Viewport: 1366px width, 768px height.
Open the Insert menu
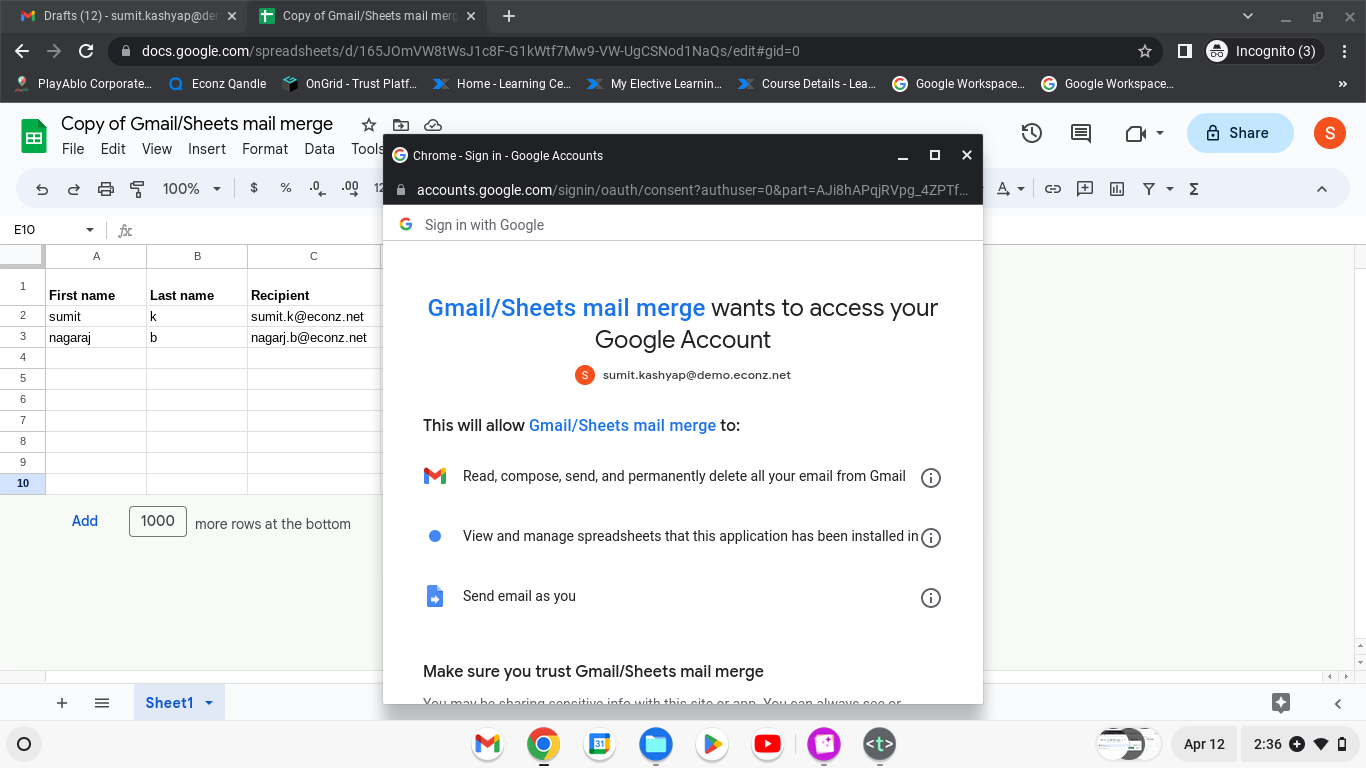click(x=207, y=149)
